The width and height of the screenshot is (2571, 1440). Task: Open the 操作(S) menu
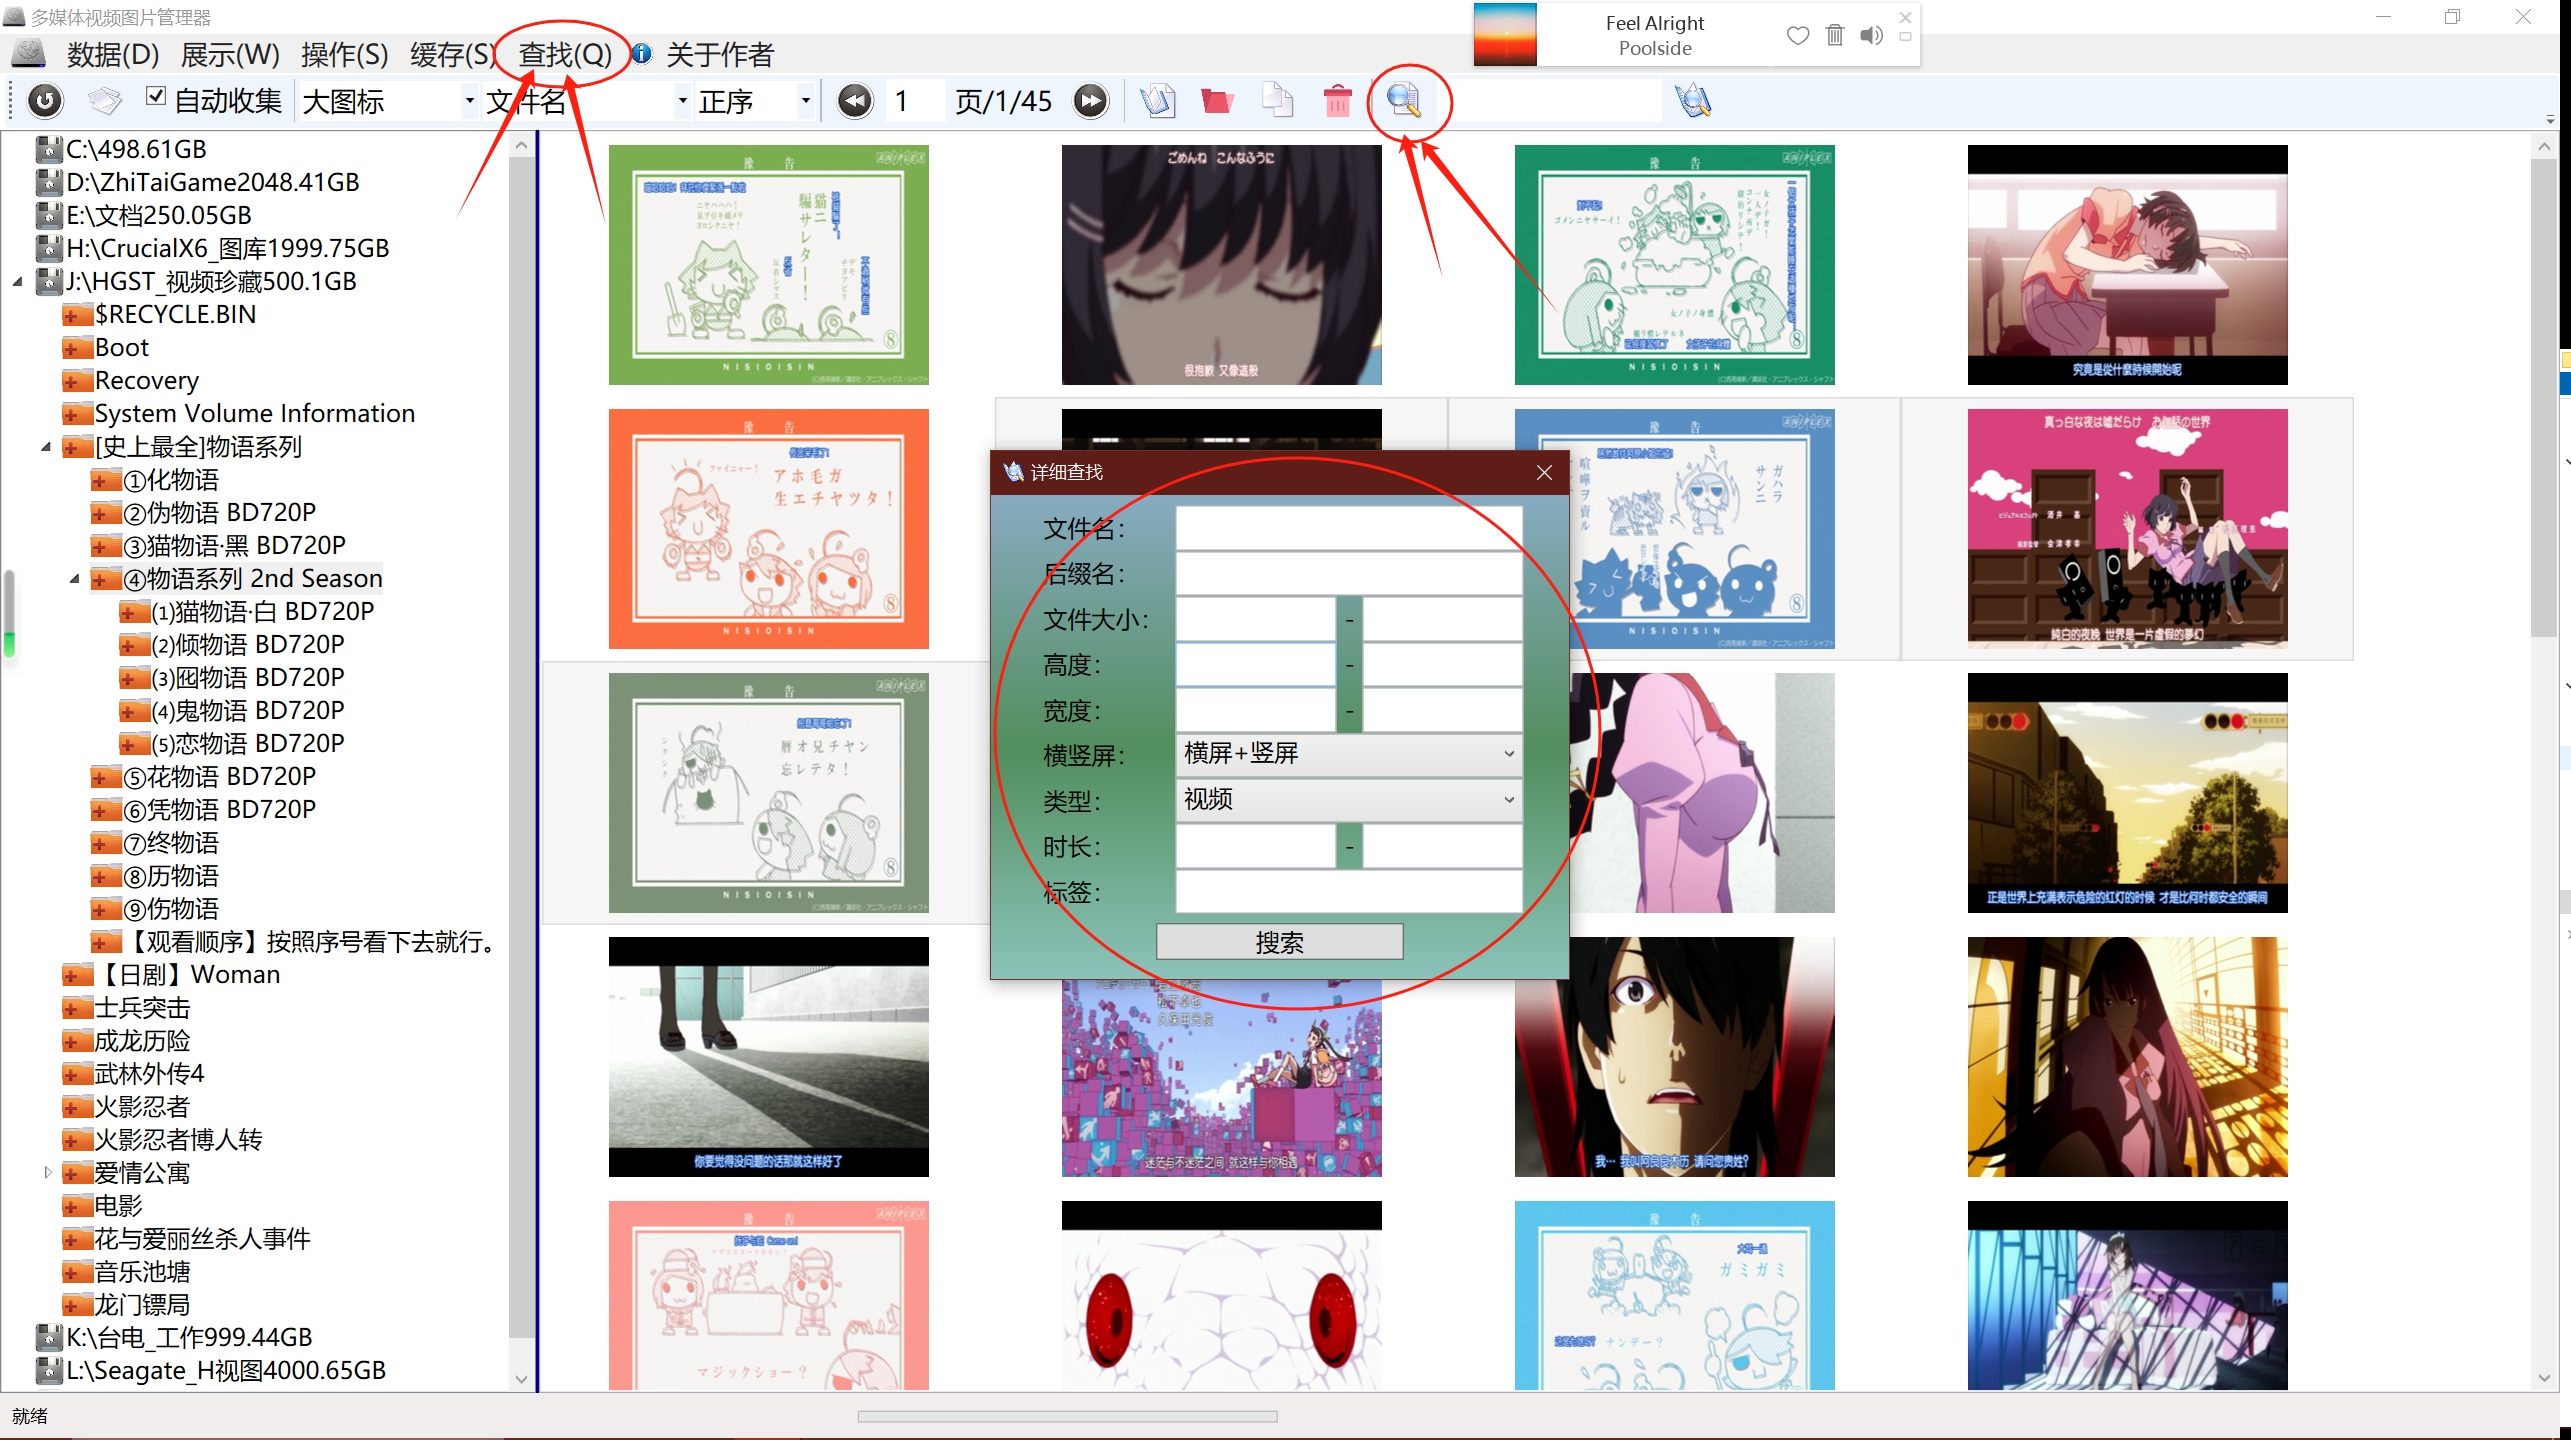[x=345, y=55]
